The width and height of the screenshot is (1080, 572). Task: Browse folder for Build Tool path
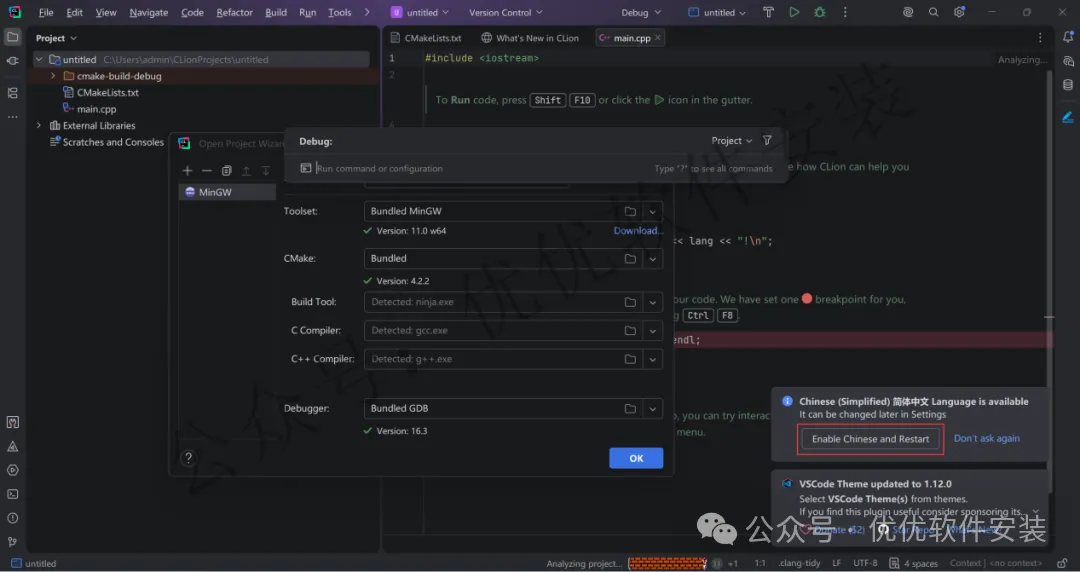pyautogui.click(x=630, y=302)
